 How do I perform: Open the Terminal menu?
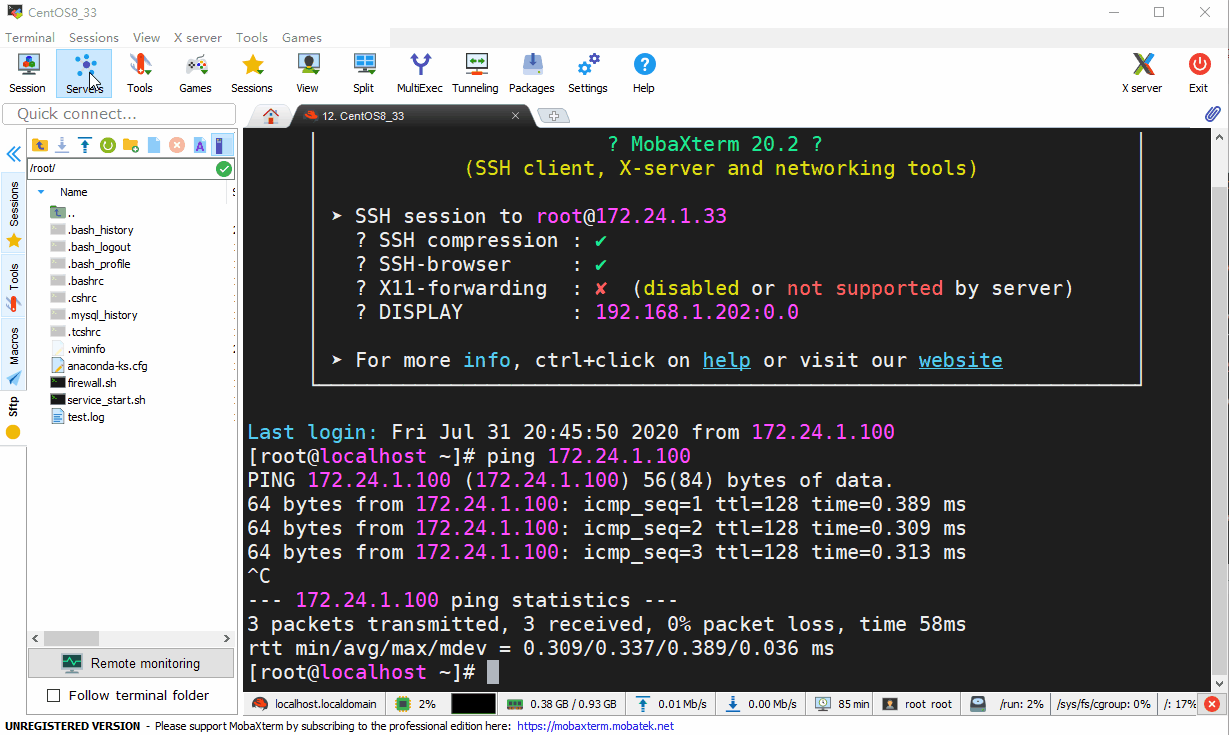(x=30, y=37)
